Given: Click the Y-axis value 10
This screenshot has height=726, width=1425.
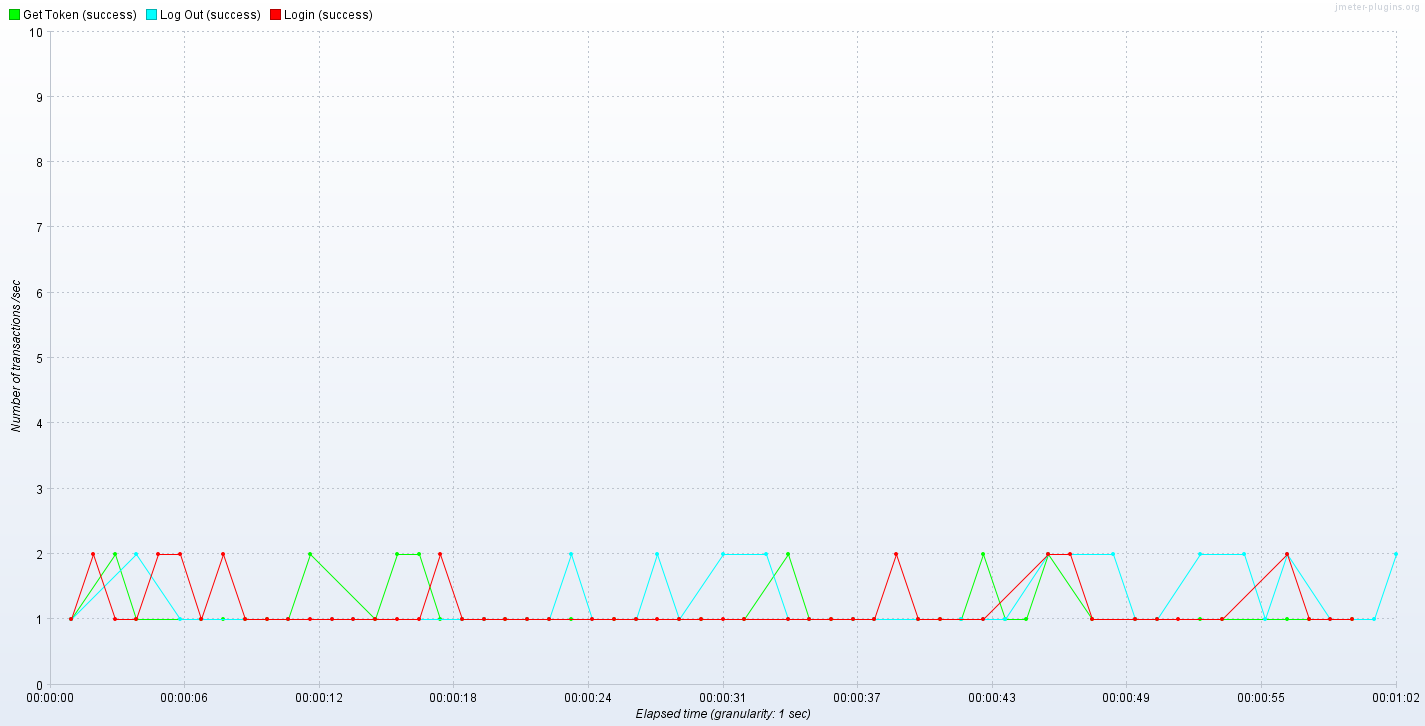Looking at the screenshot, I should [x=36, y=32].
